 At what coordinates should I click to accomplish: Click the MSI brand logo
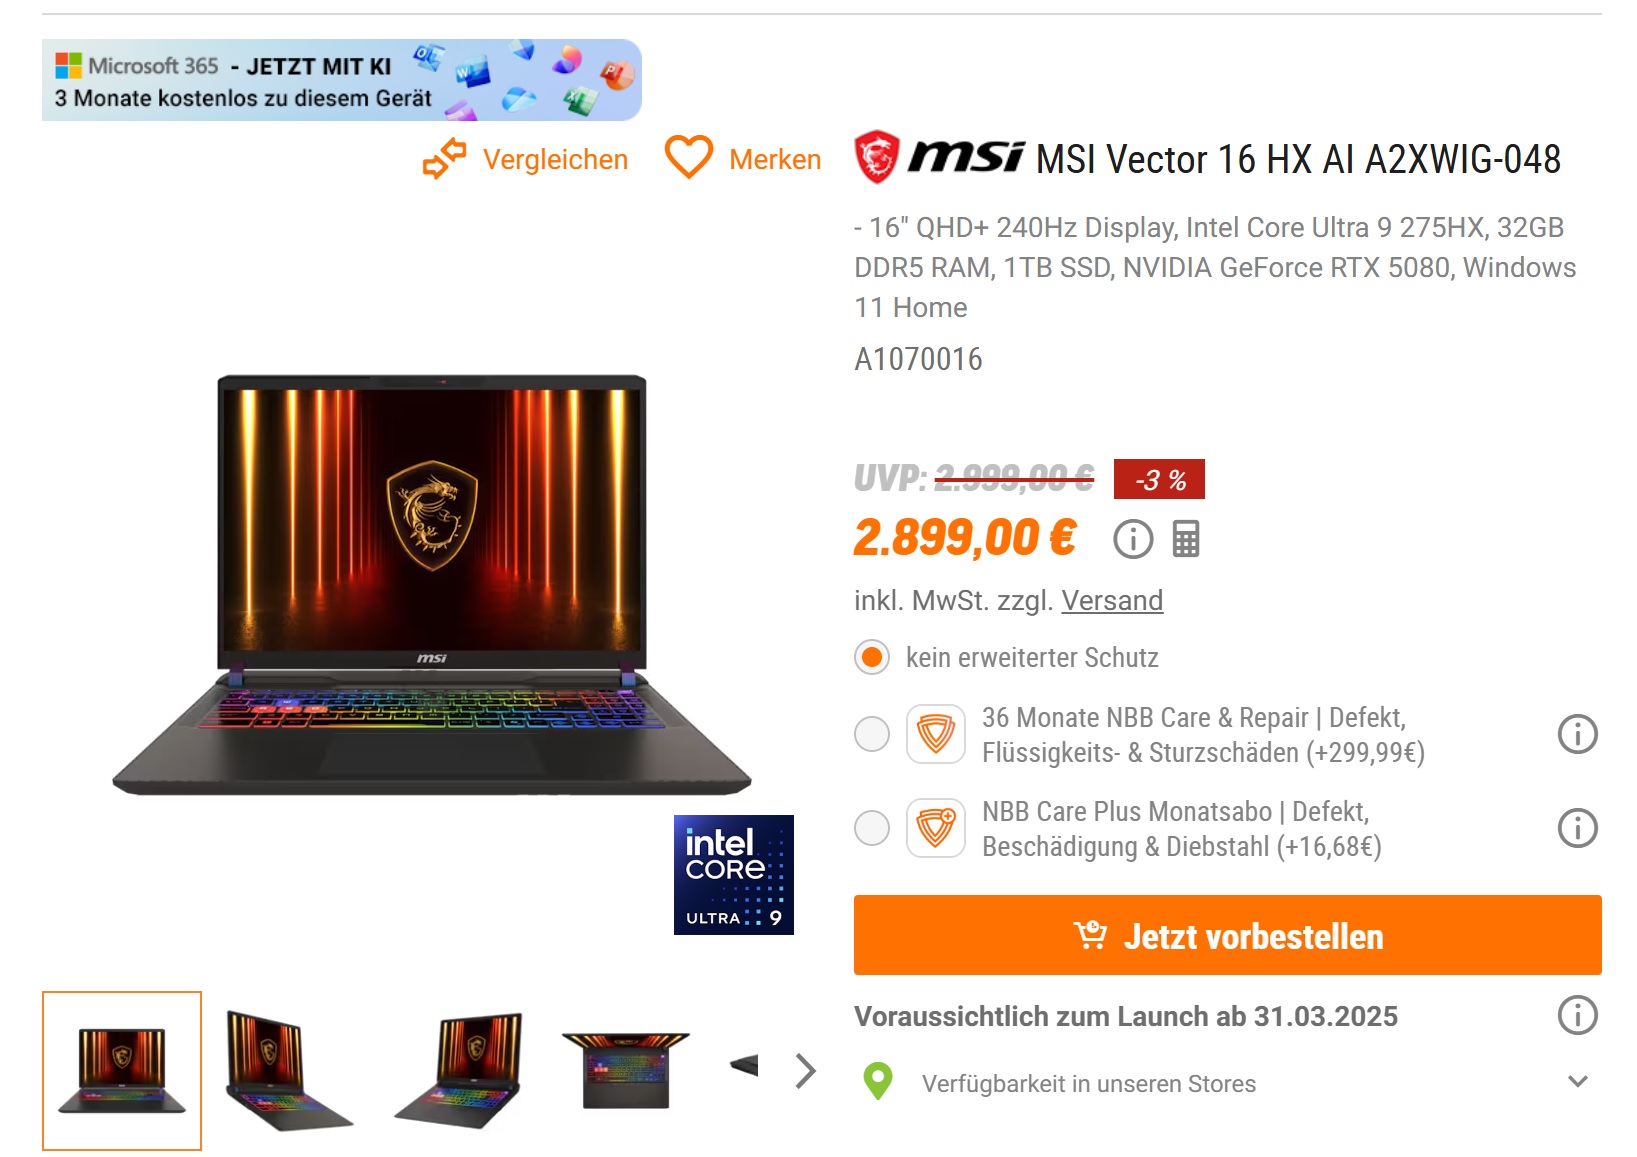939,157
